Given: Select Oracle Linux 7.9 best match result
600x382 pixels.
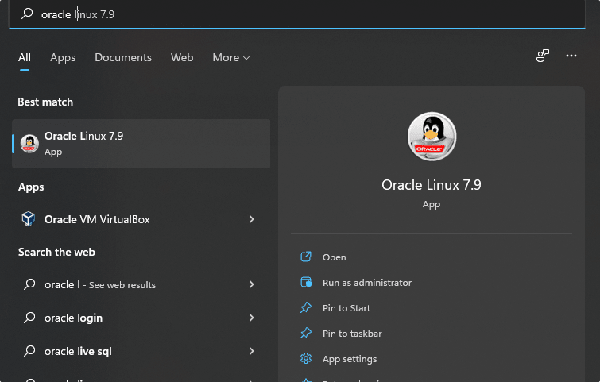Looking at the screenshot, I should pos(141,144).
